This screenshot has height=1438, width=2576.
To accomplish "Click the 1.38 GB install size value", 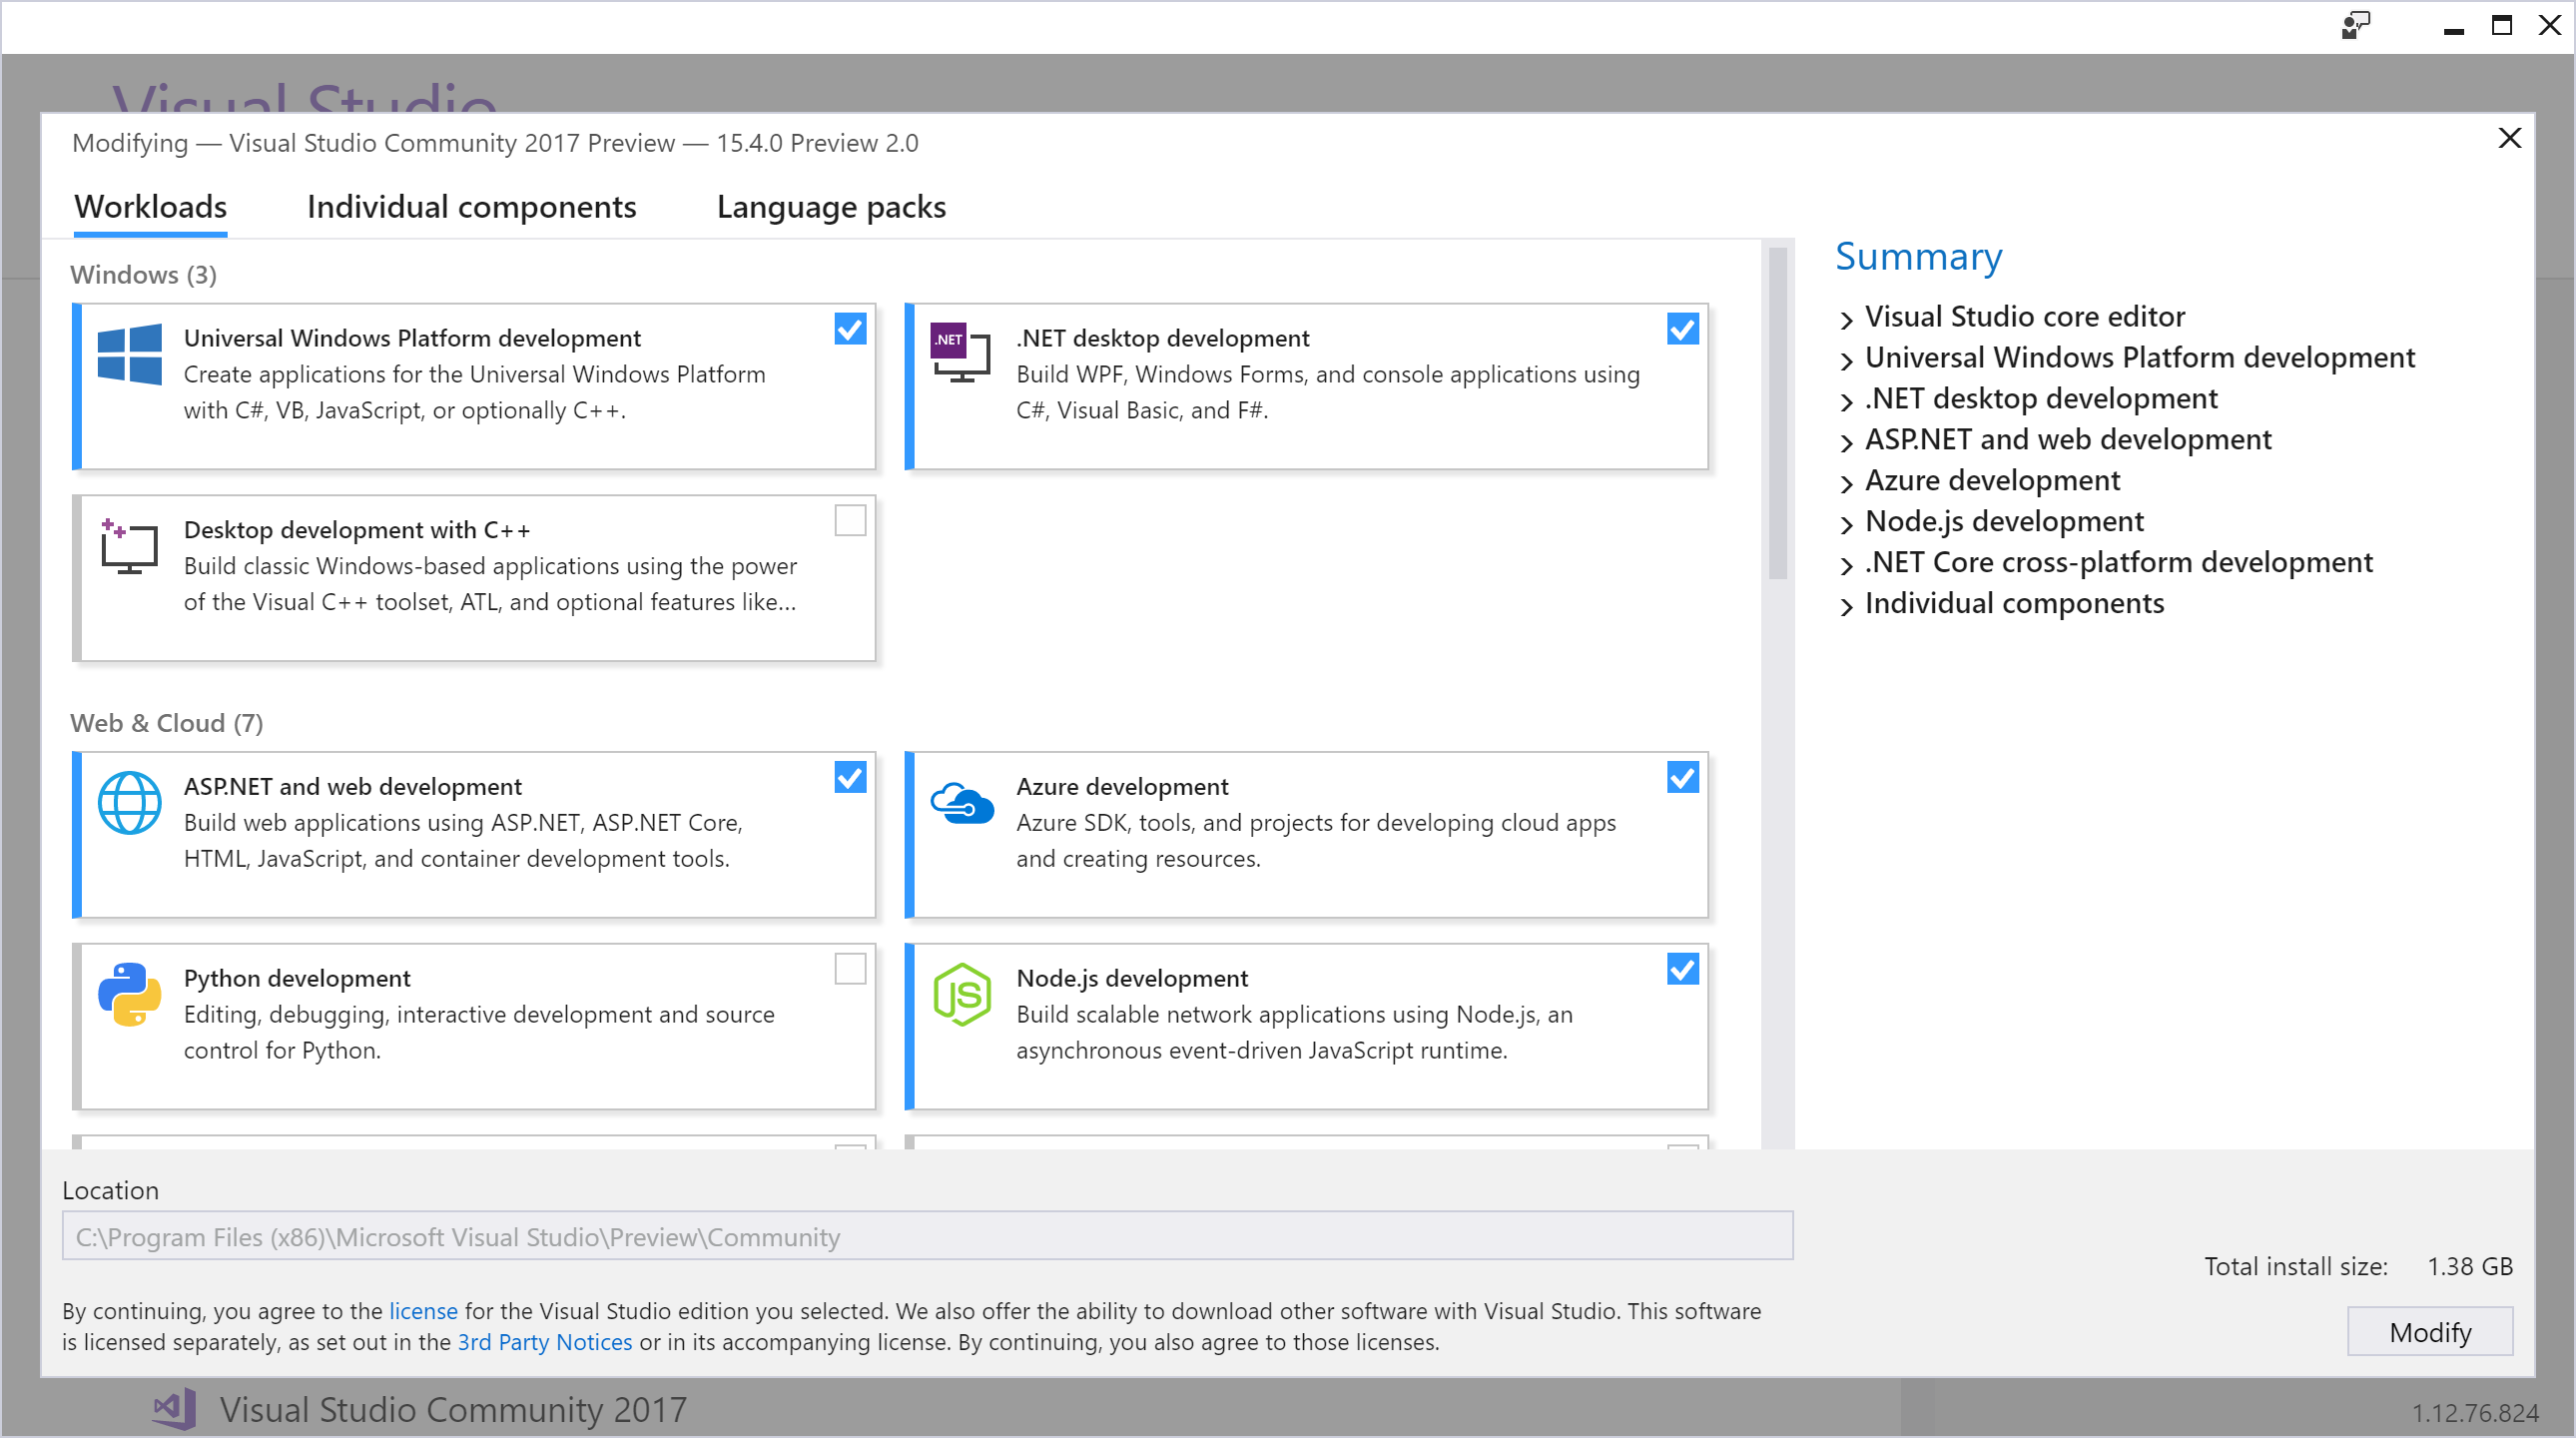I will [2470, 1266].
